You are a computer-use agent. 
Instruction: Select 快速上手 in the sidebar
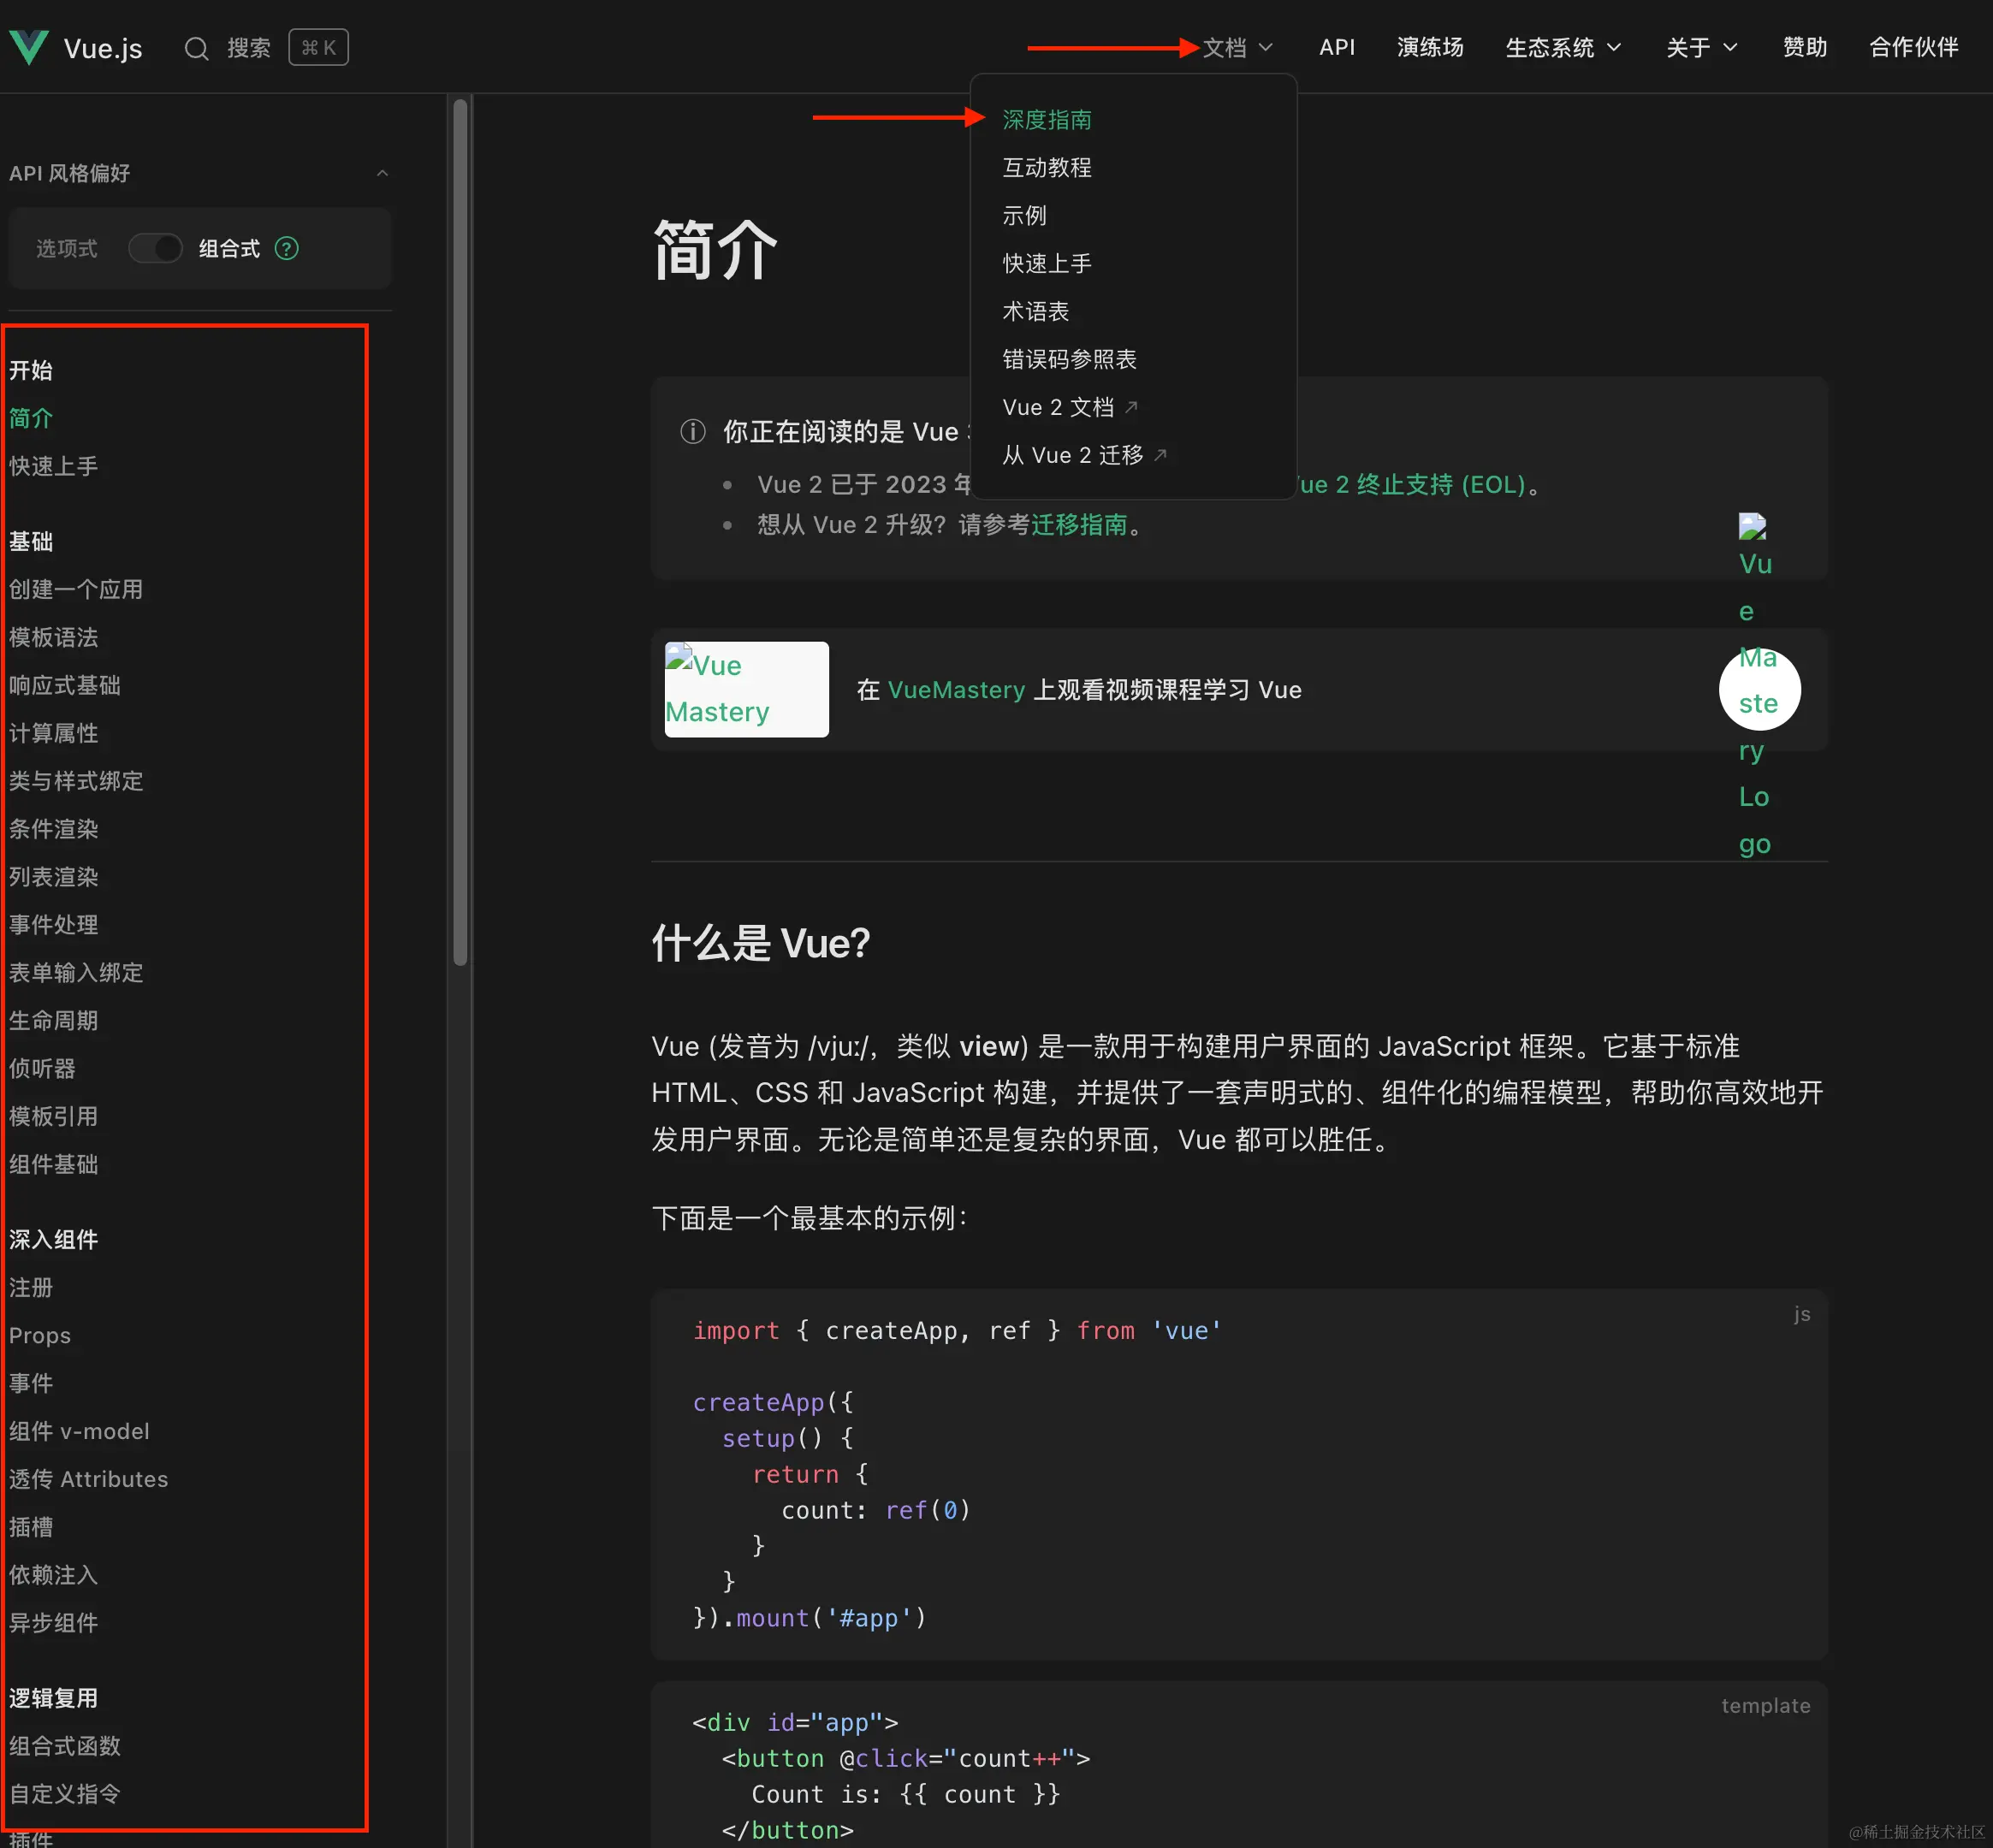tap(53, 465)
